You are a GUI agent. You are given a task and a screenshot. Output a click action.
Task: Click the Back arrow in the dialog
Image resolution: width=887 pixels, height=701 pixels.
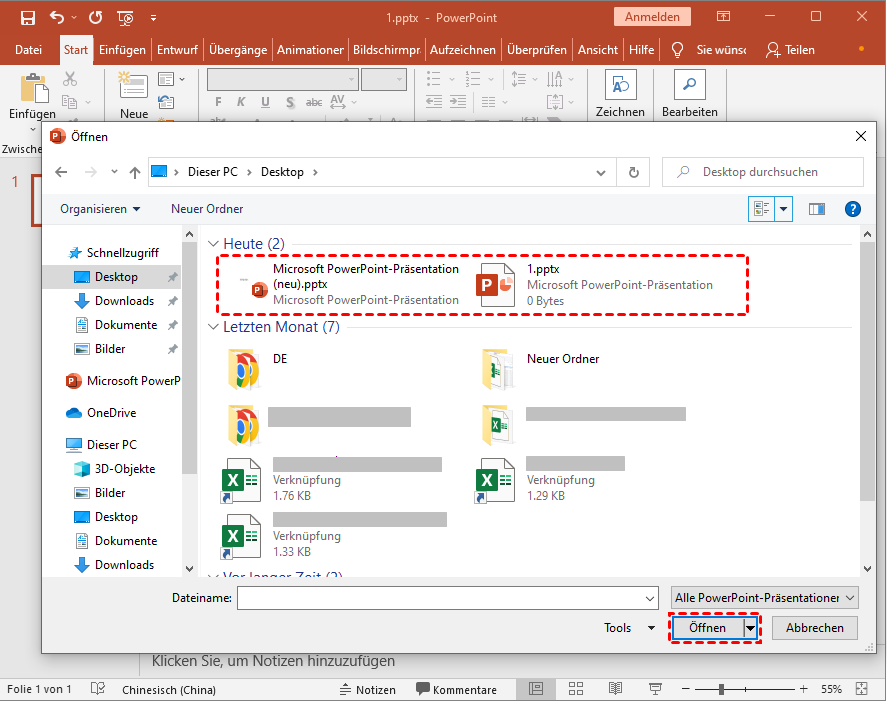61,172
